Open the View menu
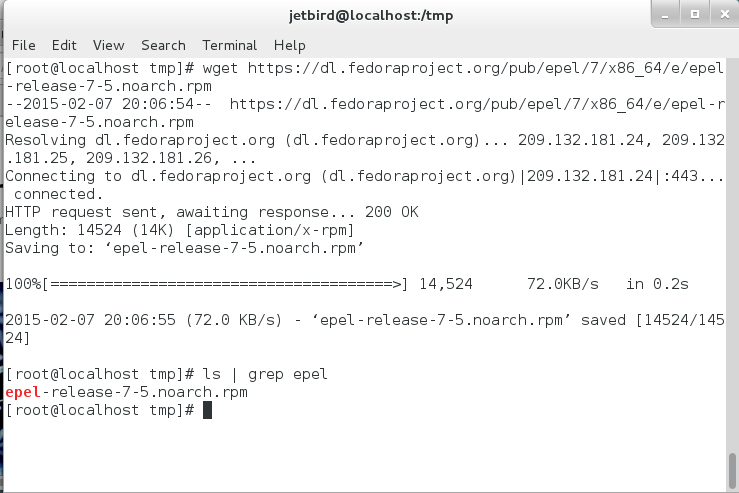739x493 pixels. click(x=108, y=45)
